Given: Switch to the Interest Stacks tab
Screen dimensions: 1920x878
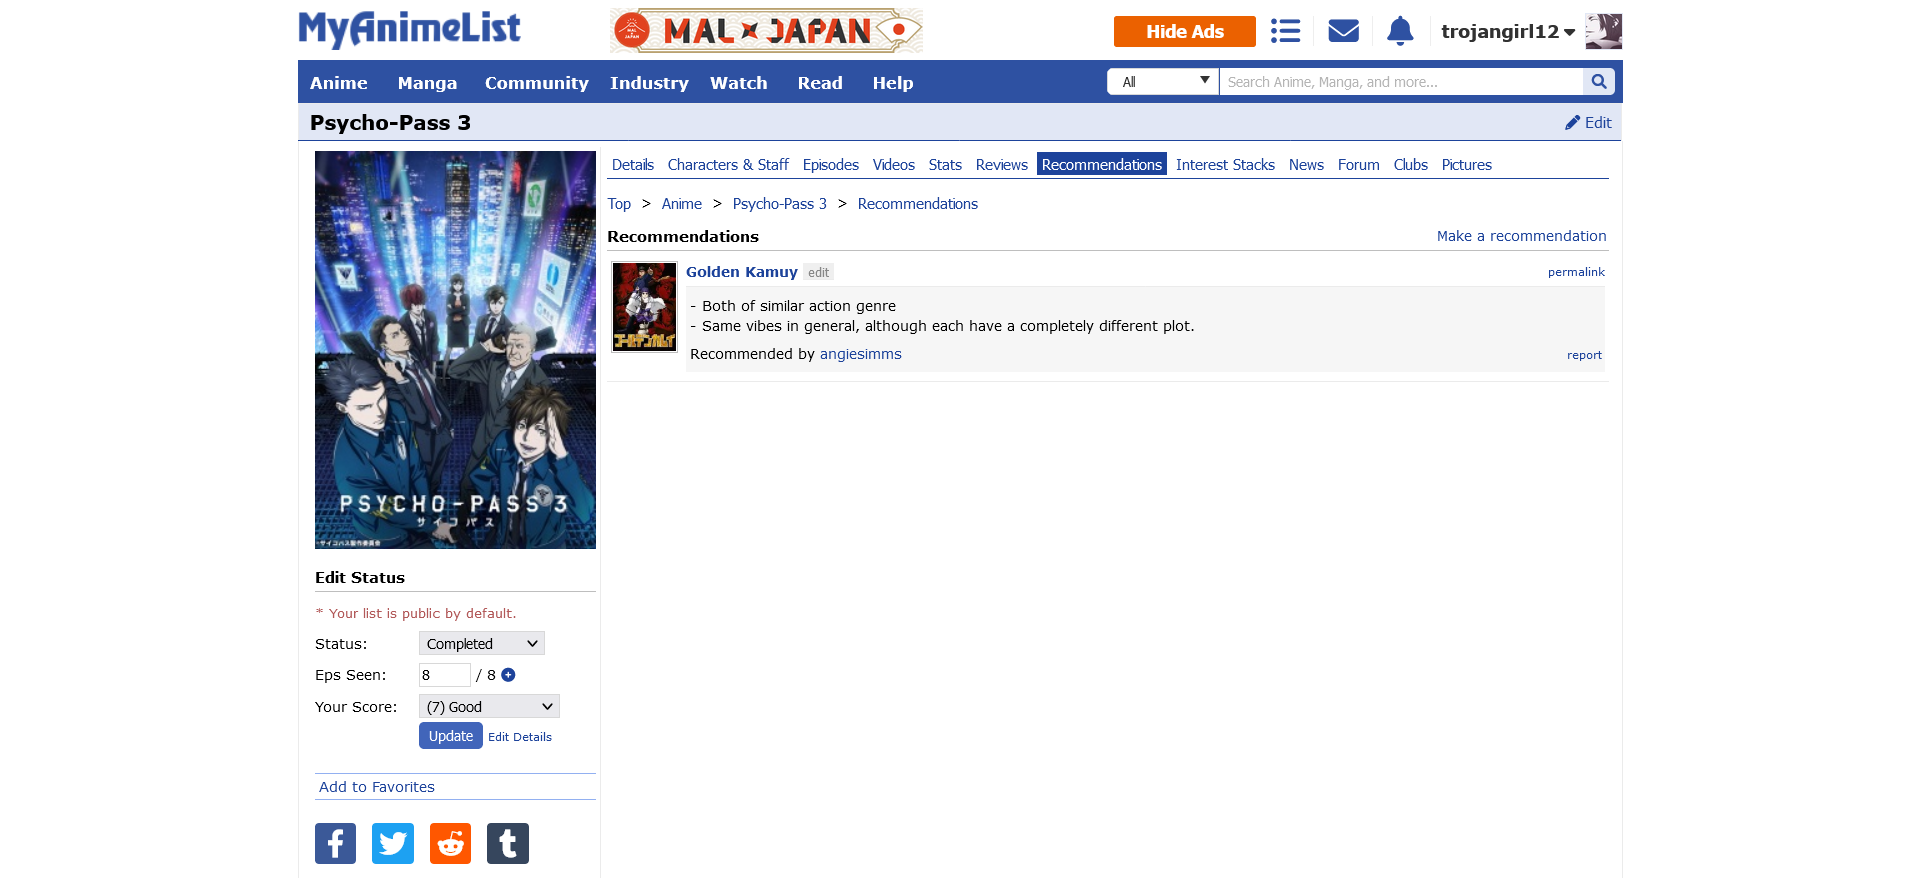Looking at the screenshot, I should (x=1225, y=165).
